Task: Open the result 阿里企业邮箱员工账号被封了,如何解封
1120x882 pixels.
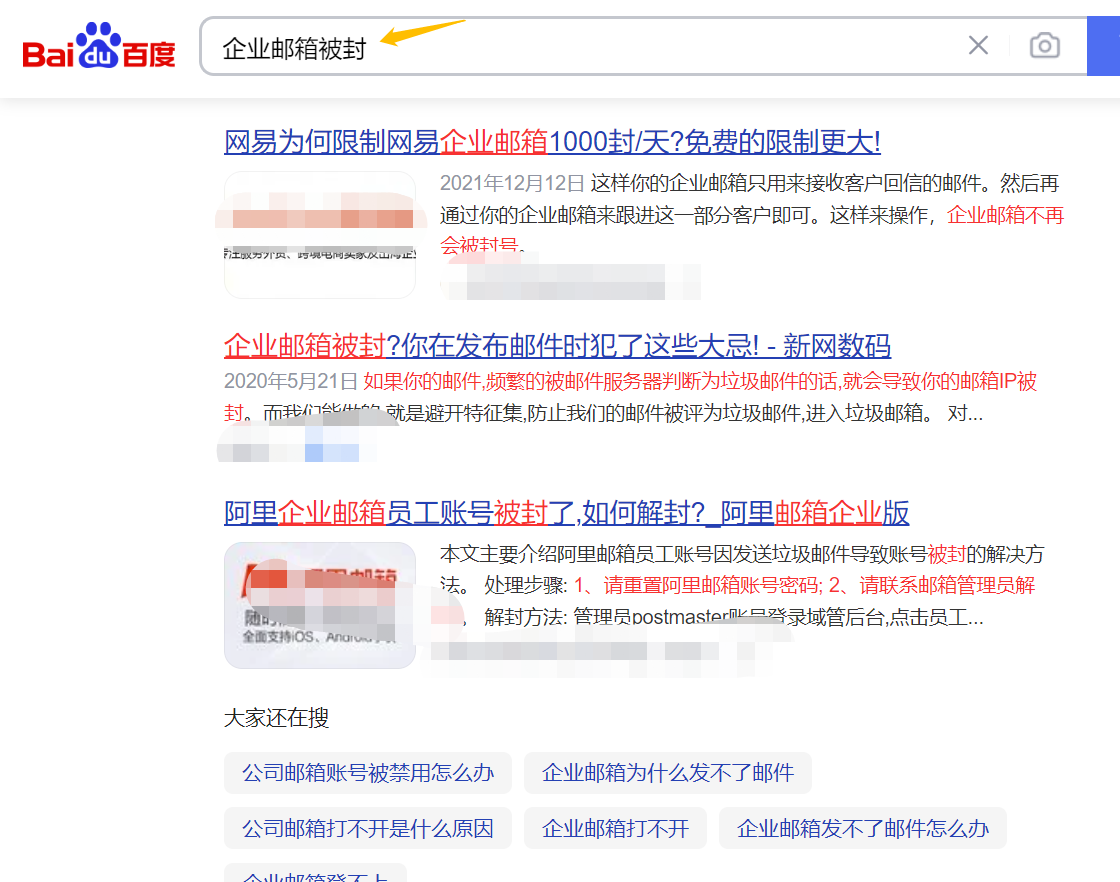Action: click(x=566, y=513)
